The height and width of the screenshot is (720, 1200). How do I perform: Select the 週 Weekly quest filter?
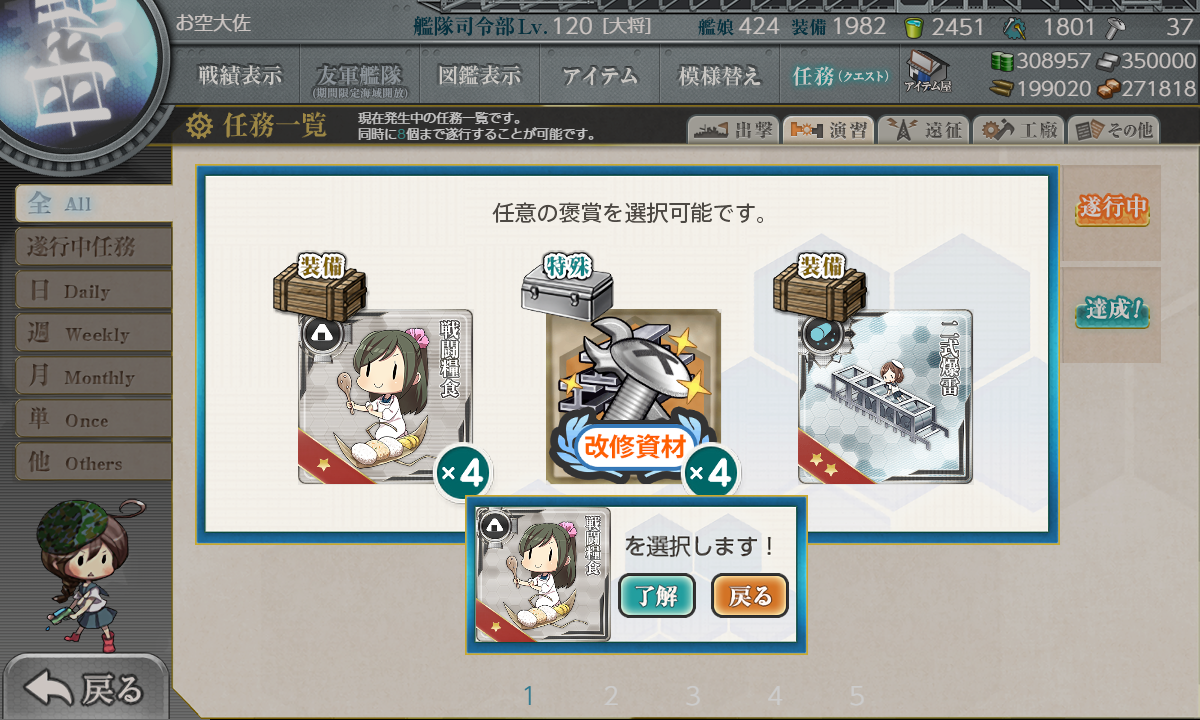pos(93,334)
